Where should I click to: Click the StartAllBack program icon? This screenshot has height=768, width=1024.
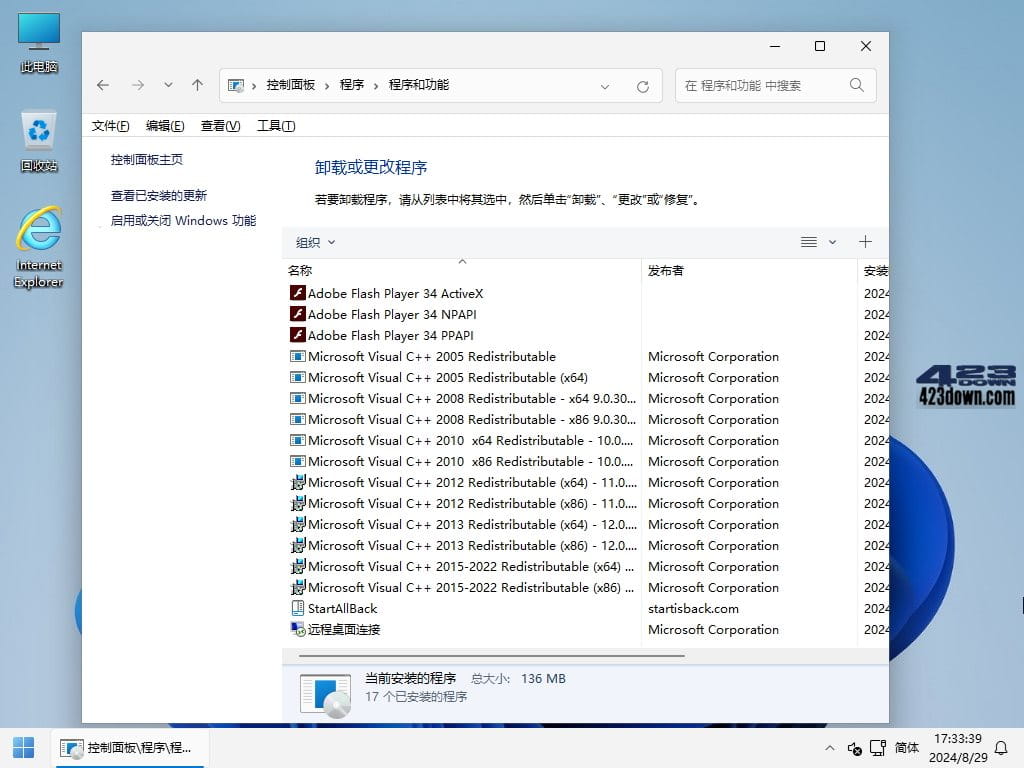[298, 608]
